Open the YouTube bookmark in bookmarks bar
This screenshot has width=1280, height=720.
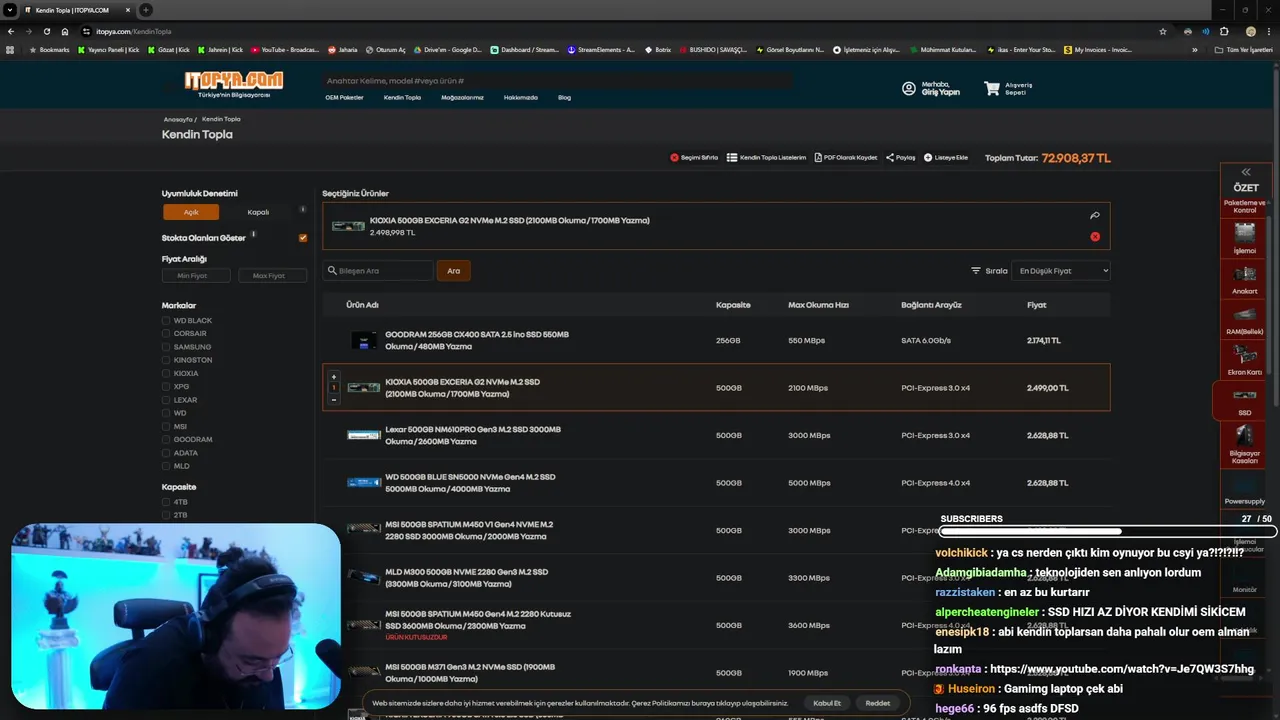[x=285, y=49]
